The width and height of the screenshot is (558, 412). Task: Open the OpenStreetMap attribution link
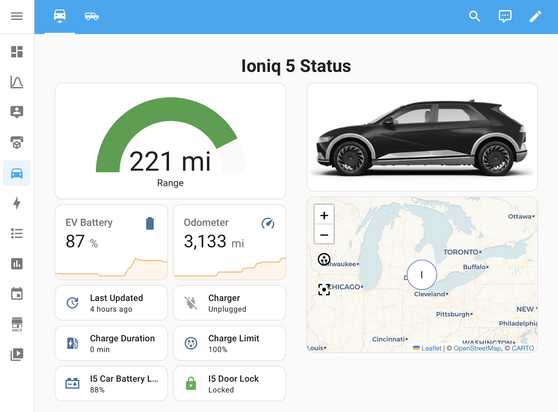click(x=477, y=348)
